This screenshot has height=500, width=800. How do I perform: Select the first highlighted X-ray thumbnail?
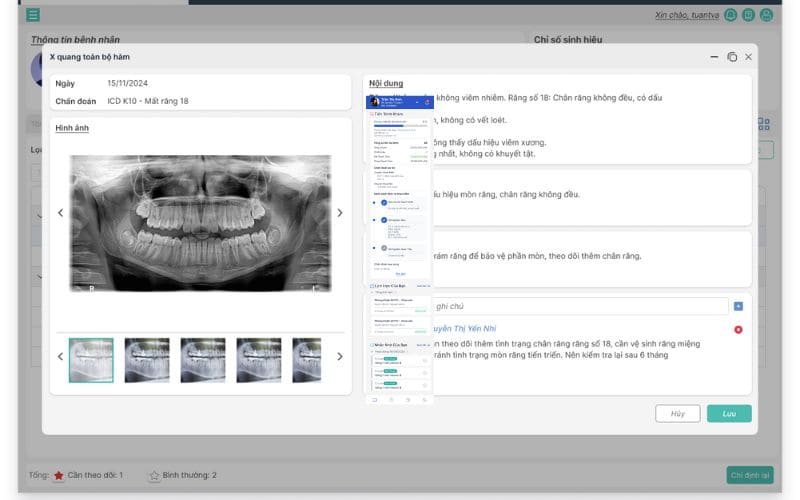[x=91, y=359]
